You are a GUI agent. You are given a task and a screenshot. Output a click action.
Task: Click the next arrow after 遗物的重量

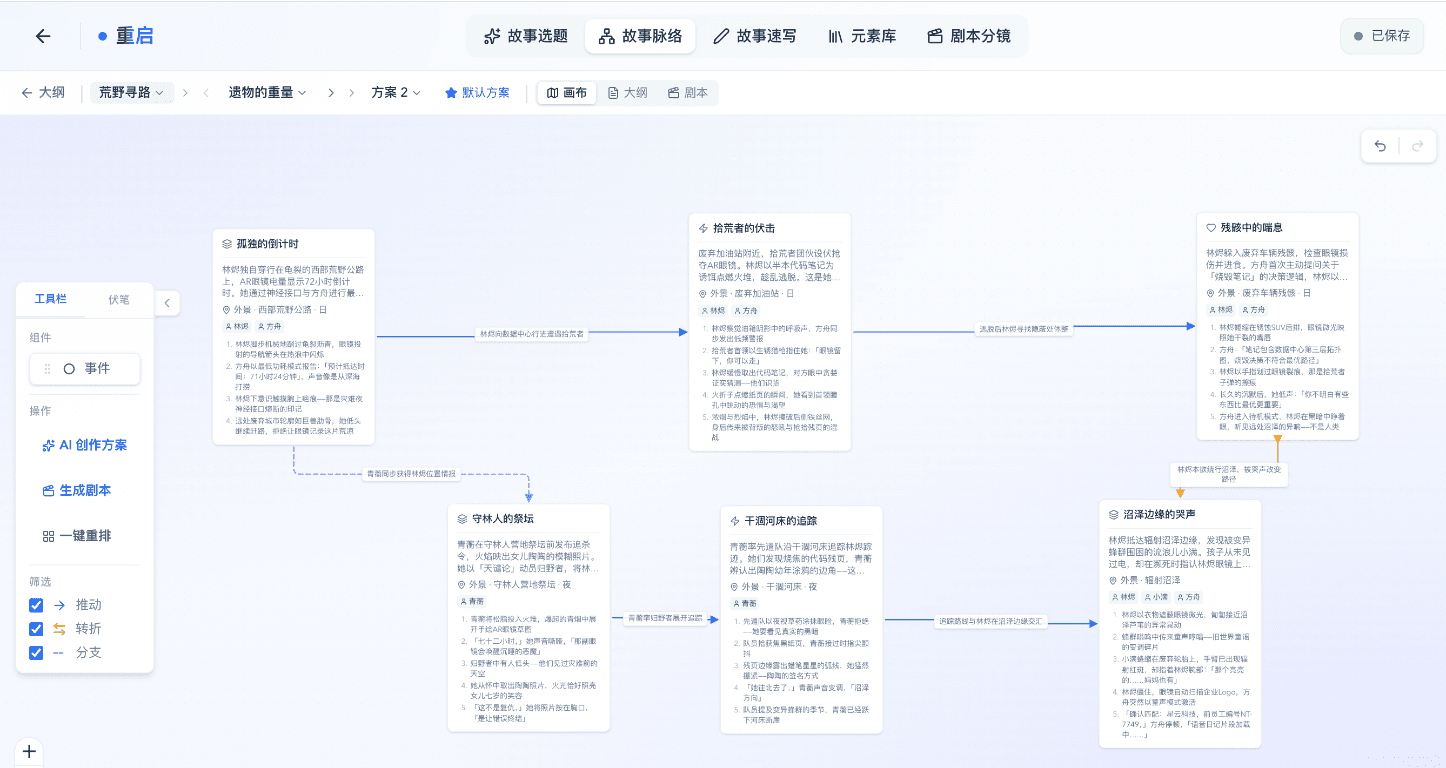(x=331, y=93)
